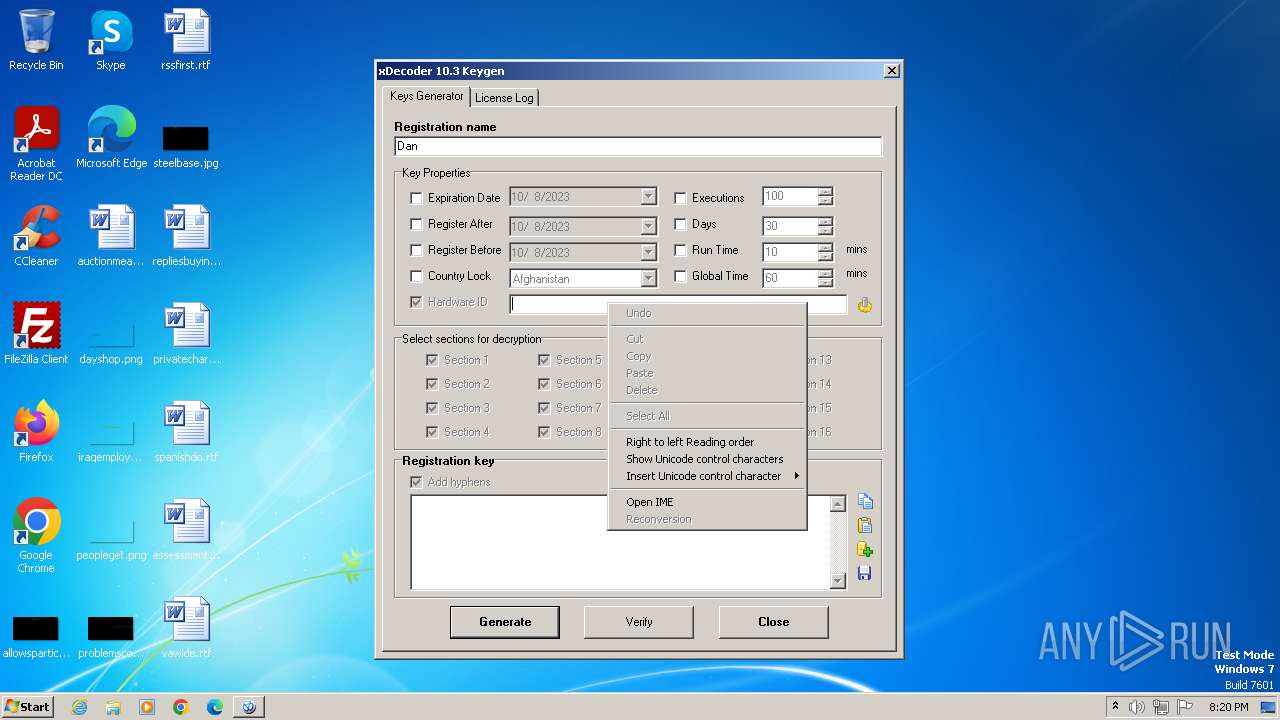1280x720 pixels.
Task: Click the hardware ID detect icon
Action: (x=865, y=305)
